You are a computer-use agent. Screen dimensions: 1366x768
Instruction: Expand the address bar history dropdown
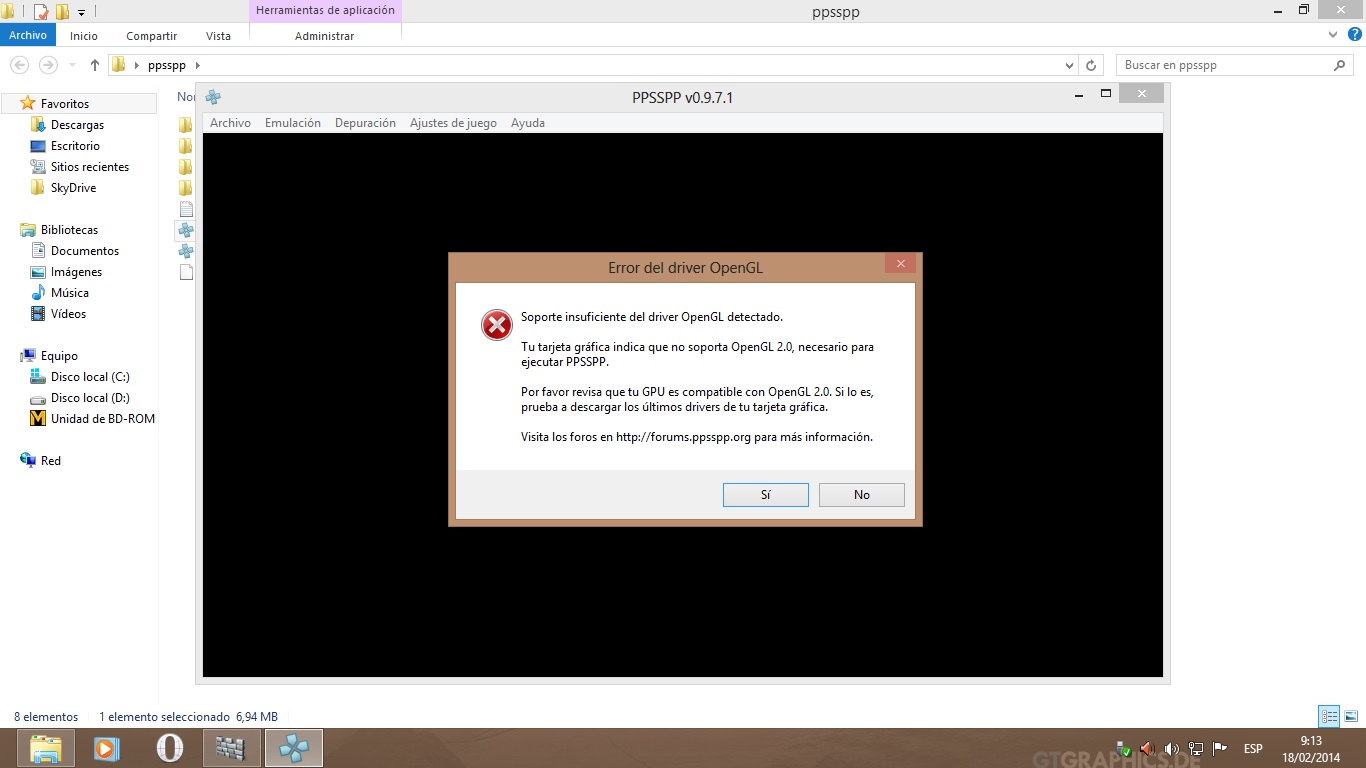click(x=1070, y=65)
